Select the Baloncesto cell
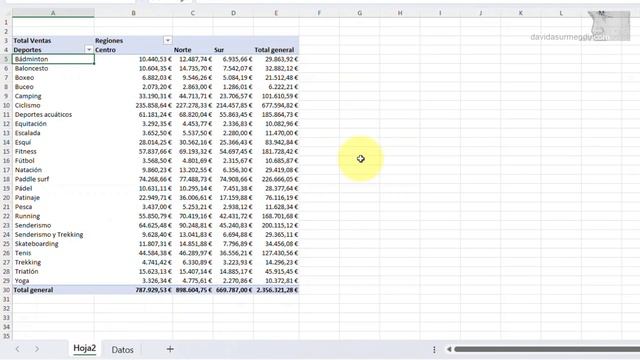 [53, 68]
